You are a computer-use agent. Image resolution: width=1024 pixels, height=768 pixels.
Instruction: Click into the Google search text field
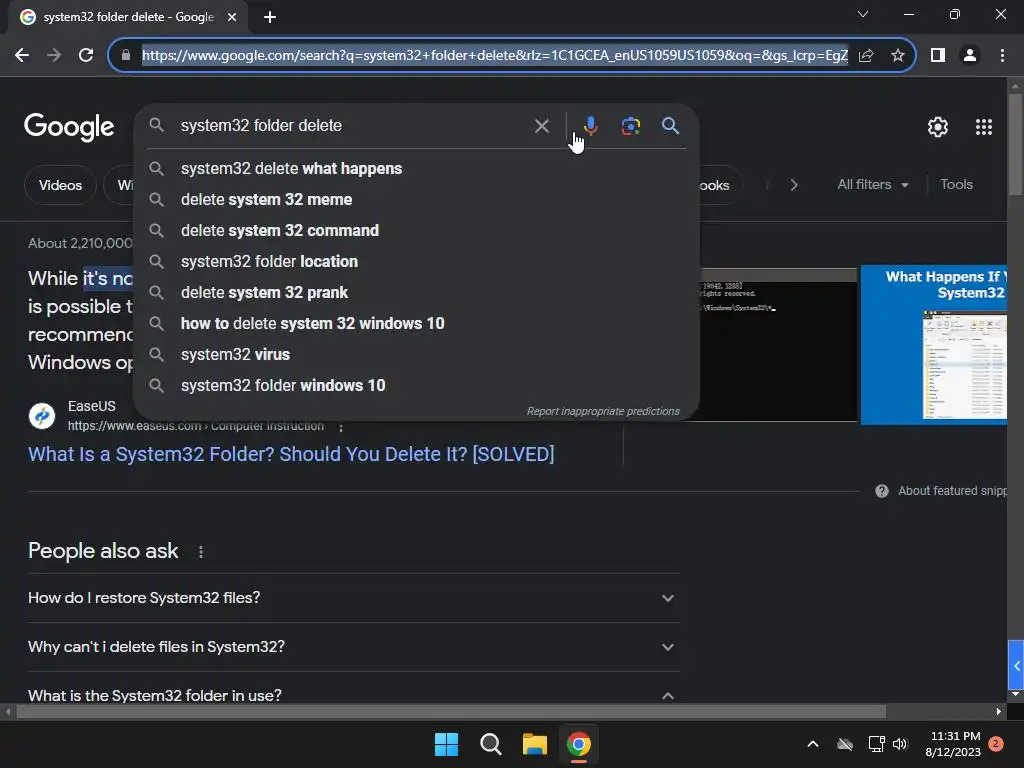point(353,125)
